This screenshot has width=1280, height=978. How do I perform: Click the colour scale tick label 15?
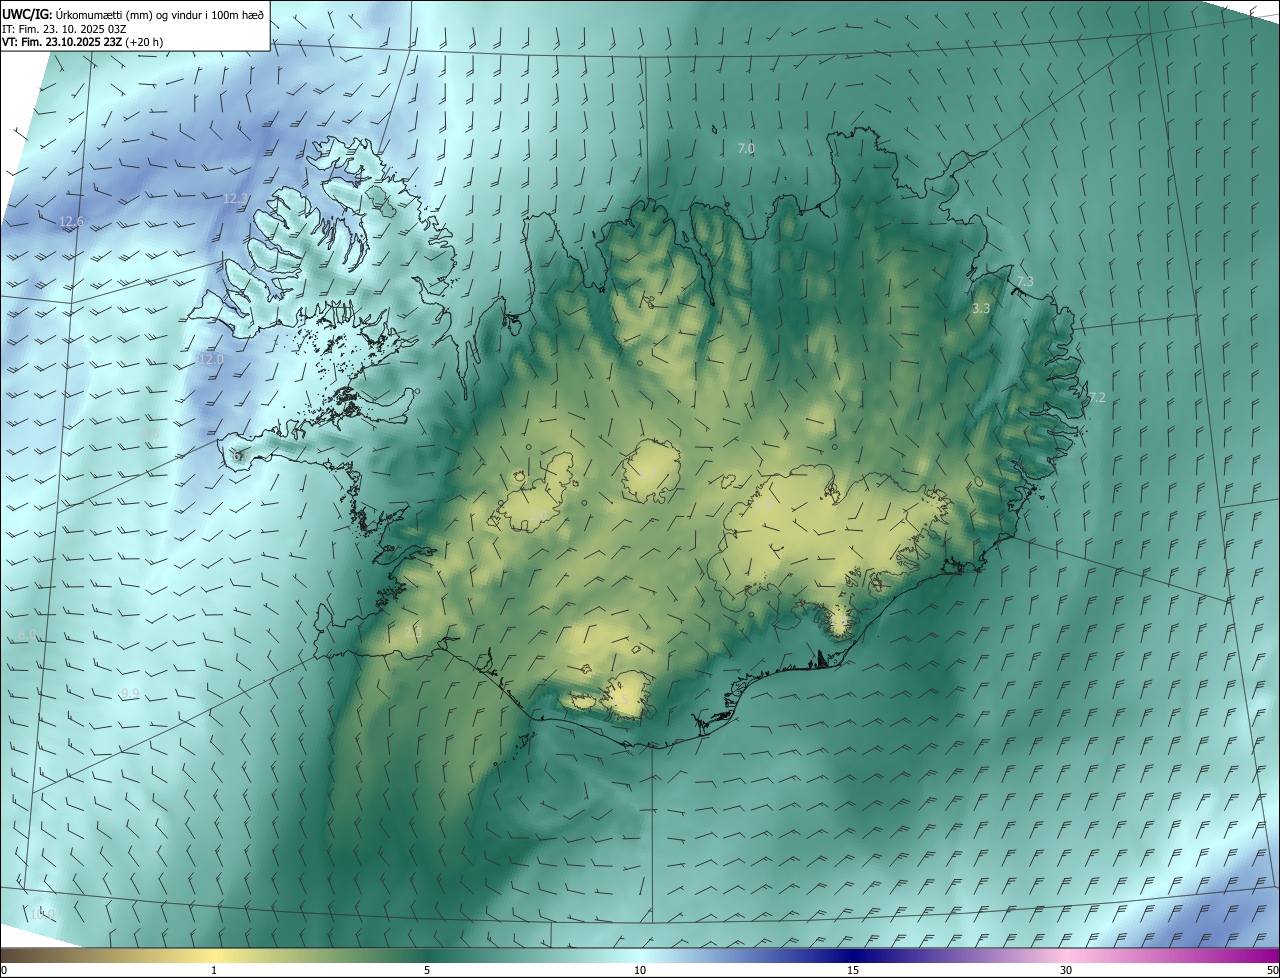pyautogui.click(x=853, y=970)
